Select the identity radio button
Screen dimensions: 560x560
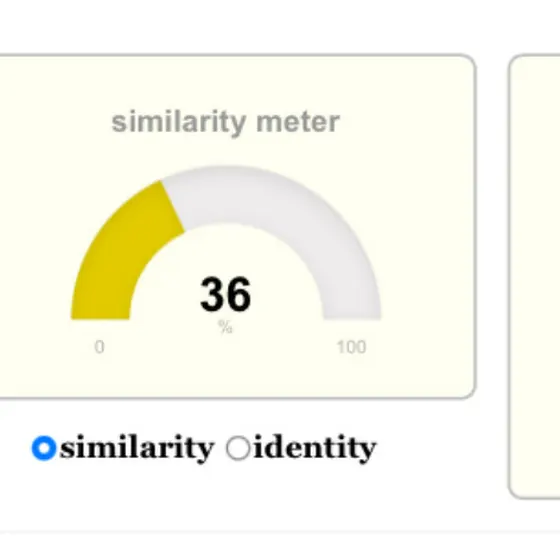(x=238, y=448)
